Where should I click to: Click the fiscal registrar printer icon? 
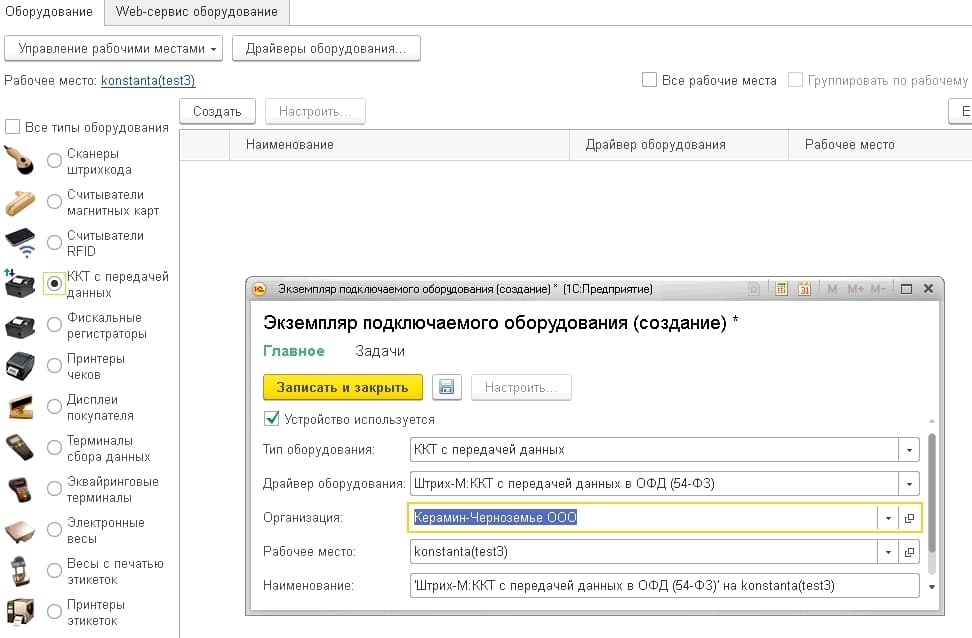pos(20,326)
